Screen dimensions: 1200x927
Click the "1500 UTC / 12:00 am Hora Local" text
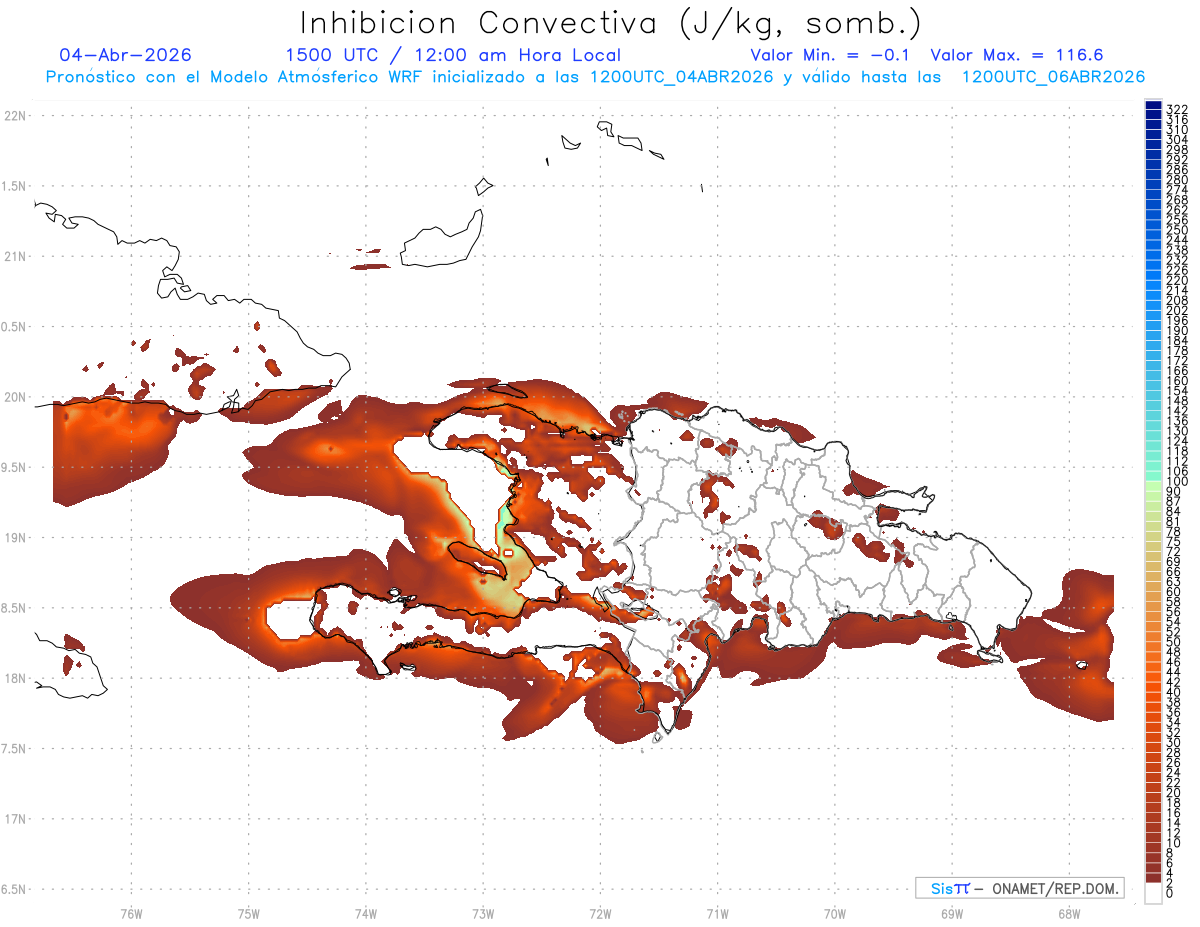point(453,55)
